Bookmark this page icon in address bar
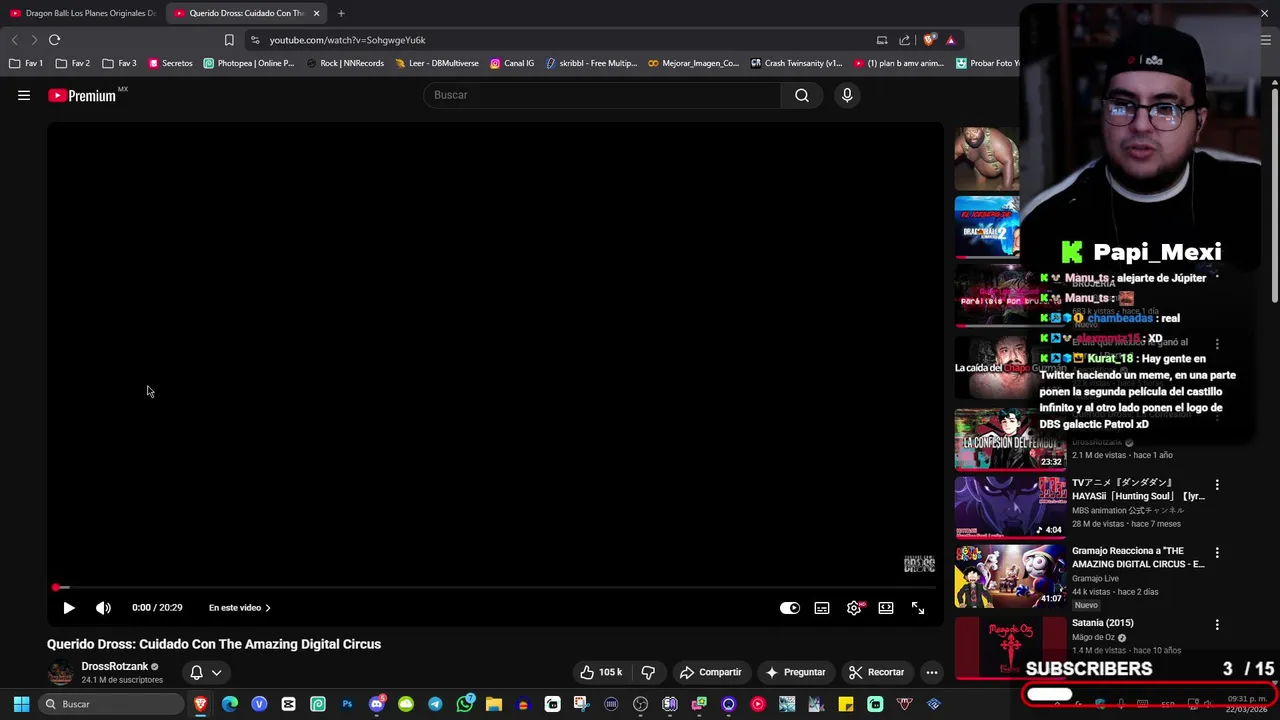Viewport: 1280px width, 720px height. [229, 40]
